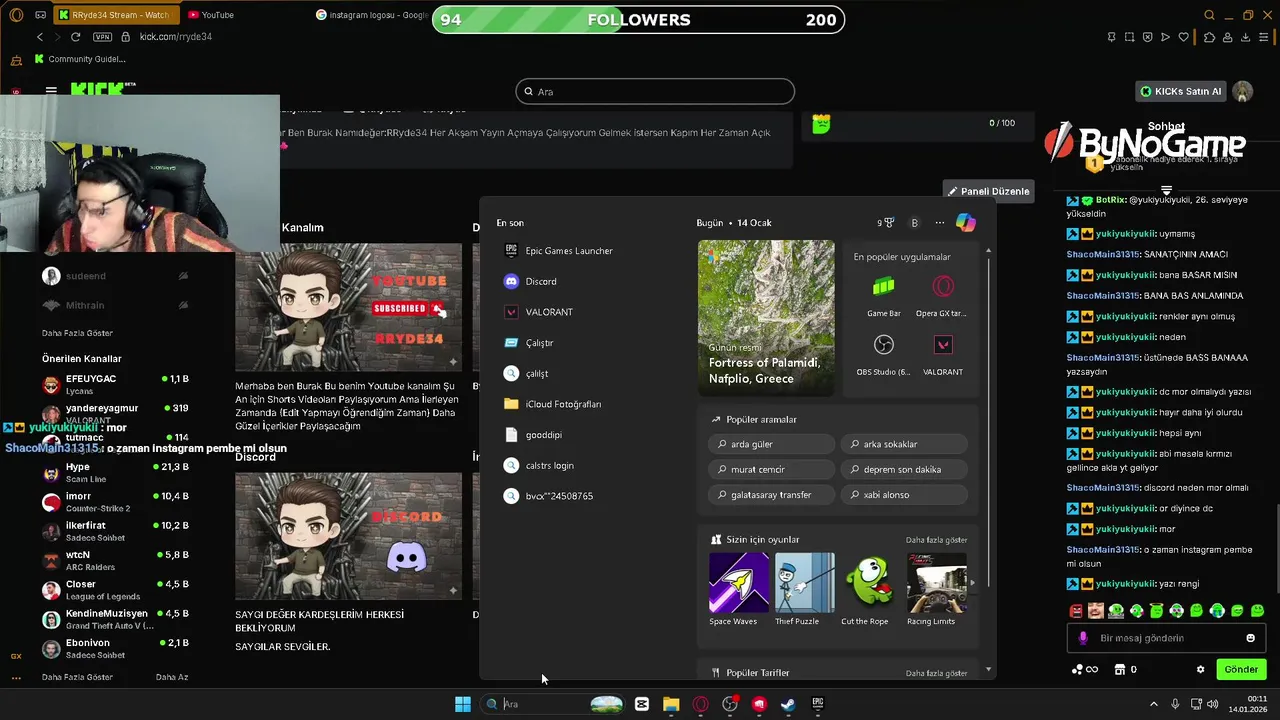This screenshot has height=720, width=1280.
Task: Collapse recommendations with 'Daha Az'
Action: pyautogui.click(x=172, y=677)
